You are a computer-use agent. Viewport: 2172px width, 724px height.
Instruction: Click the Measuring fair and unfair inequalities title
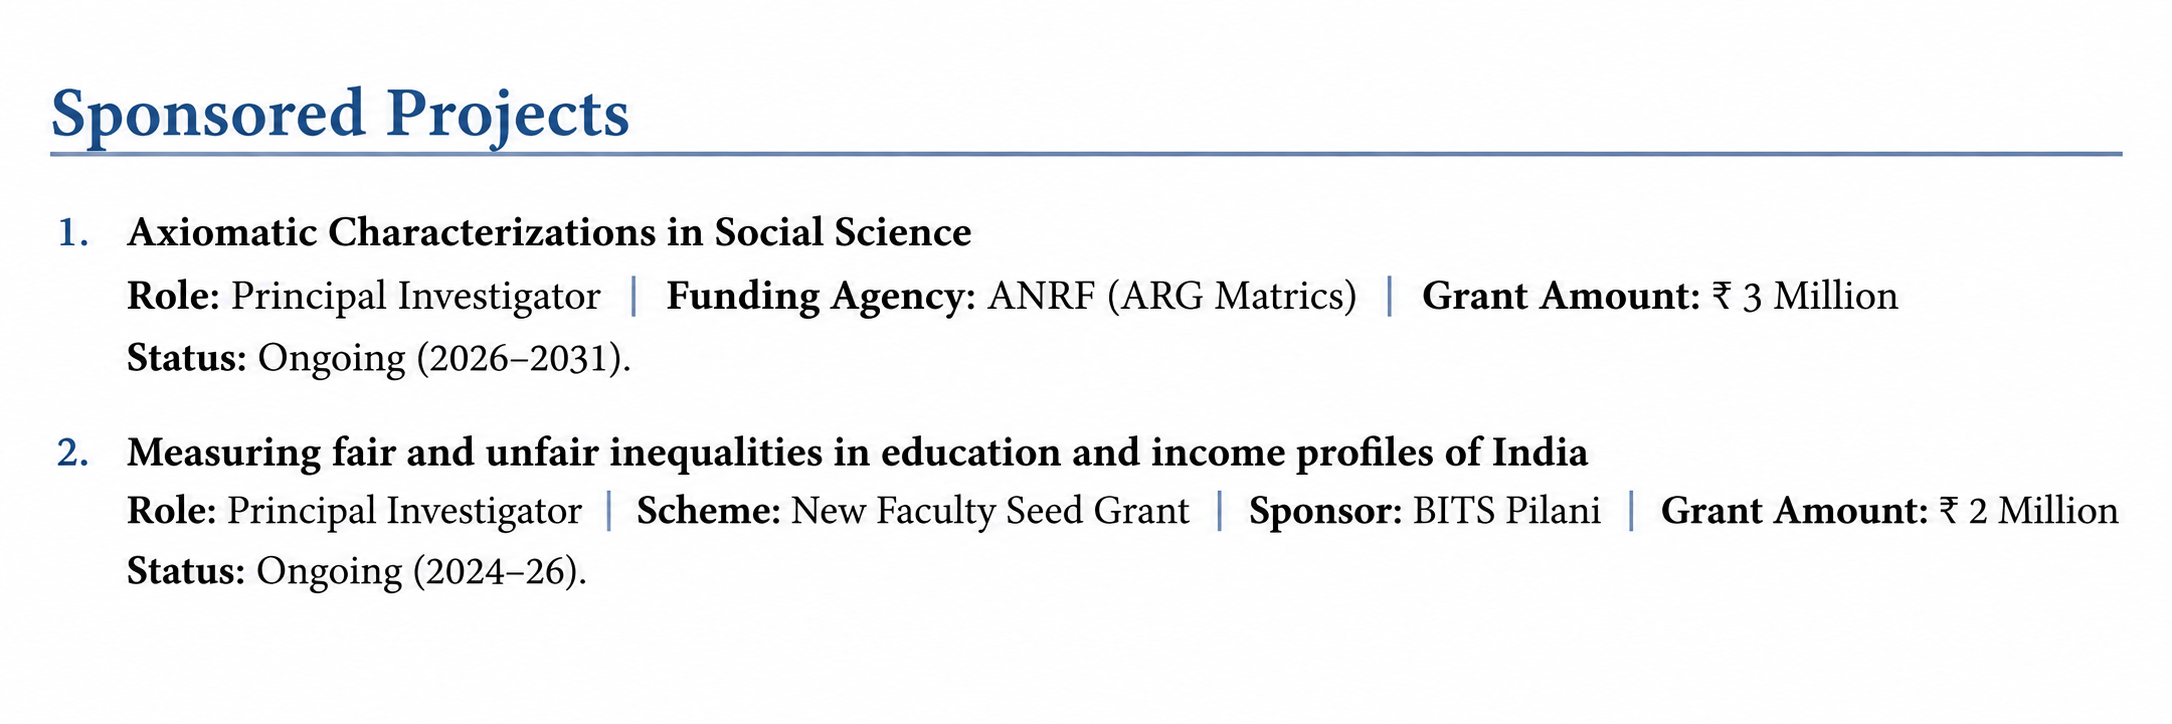pos(857,453)
